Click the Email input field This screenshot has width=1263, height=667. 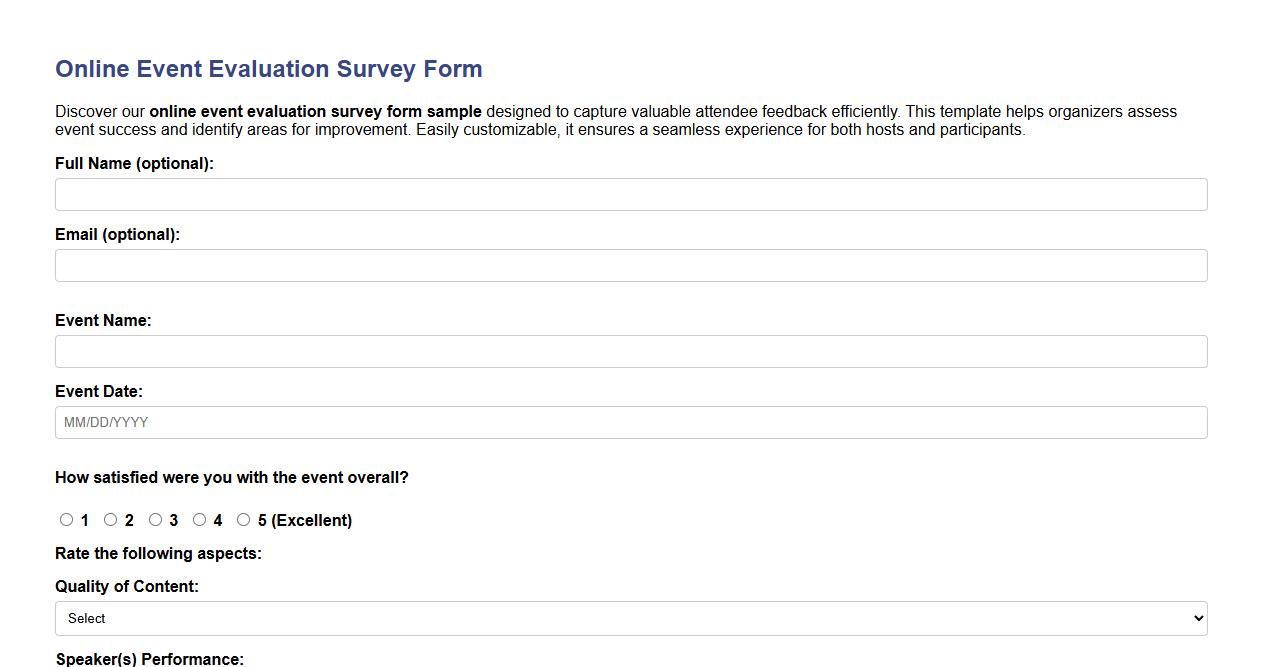[630, 265]
